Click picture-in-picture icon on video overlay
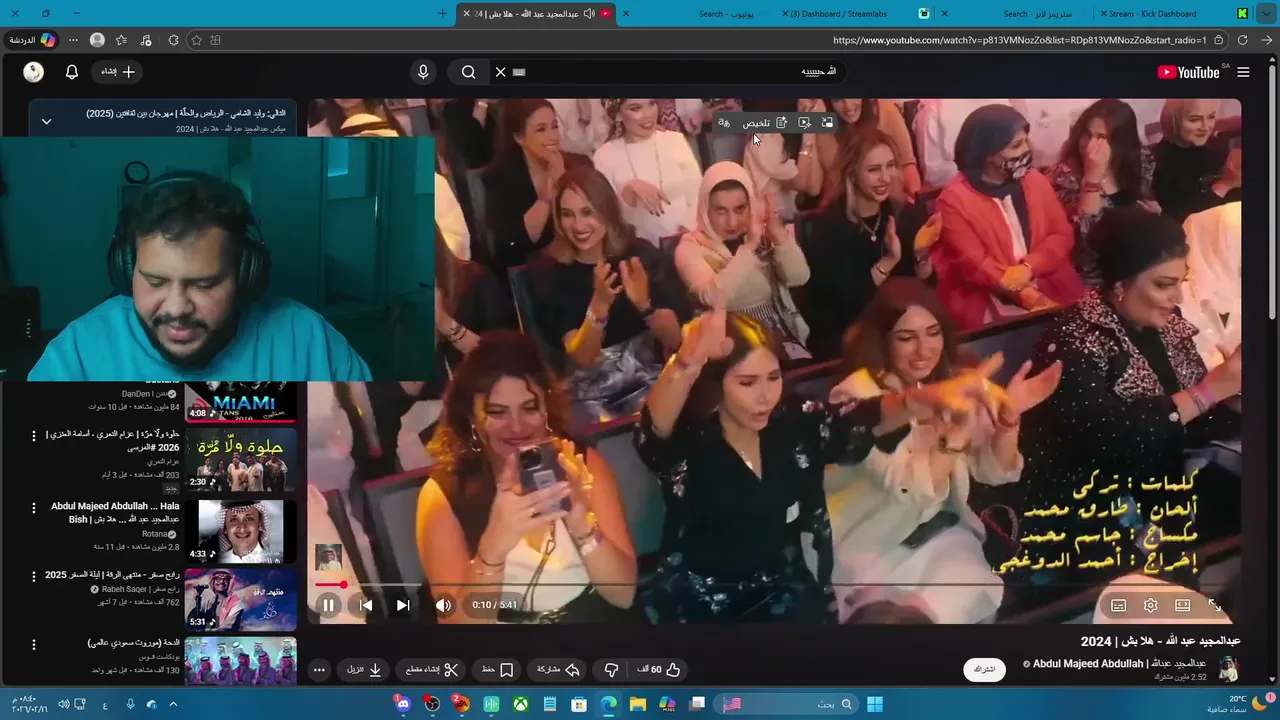The width and height of the screenshot is (1280, 720). [x=827, y=123]
